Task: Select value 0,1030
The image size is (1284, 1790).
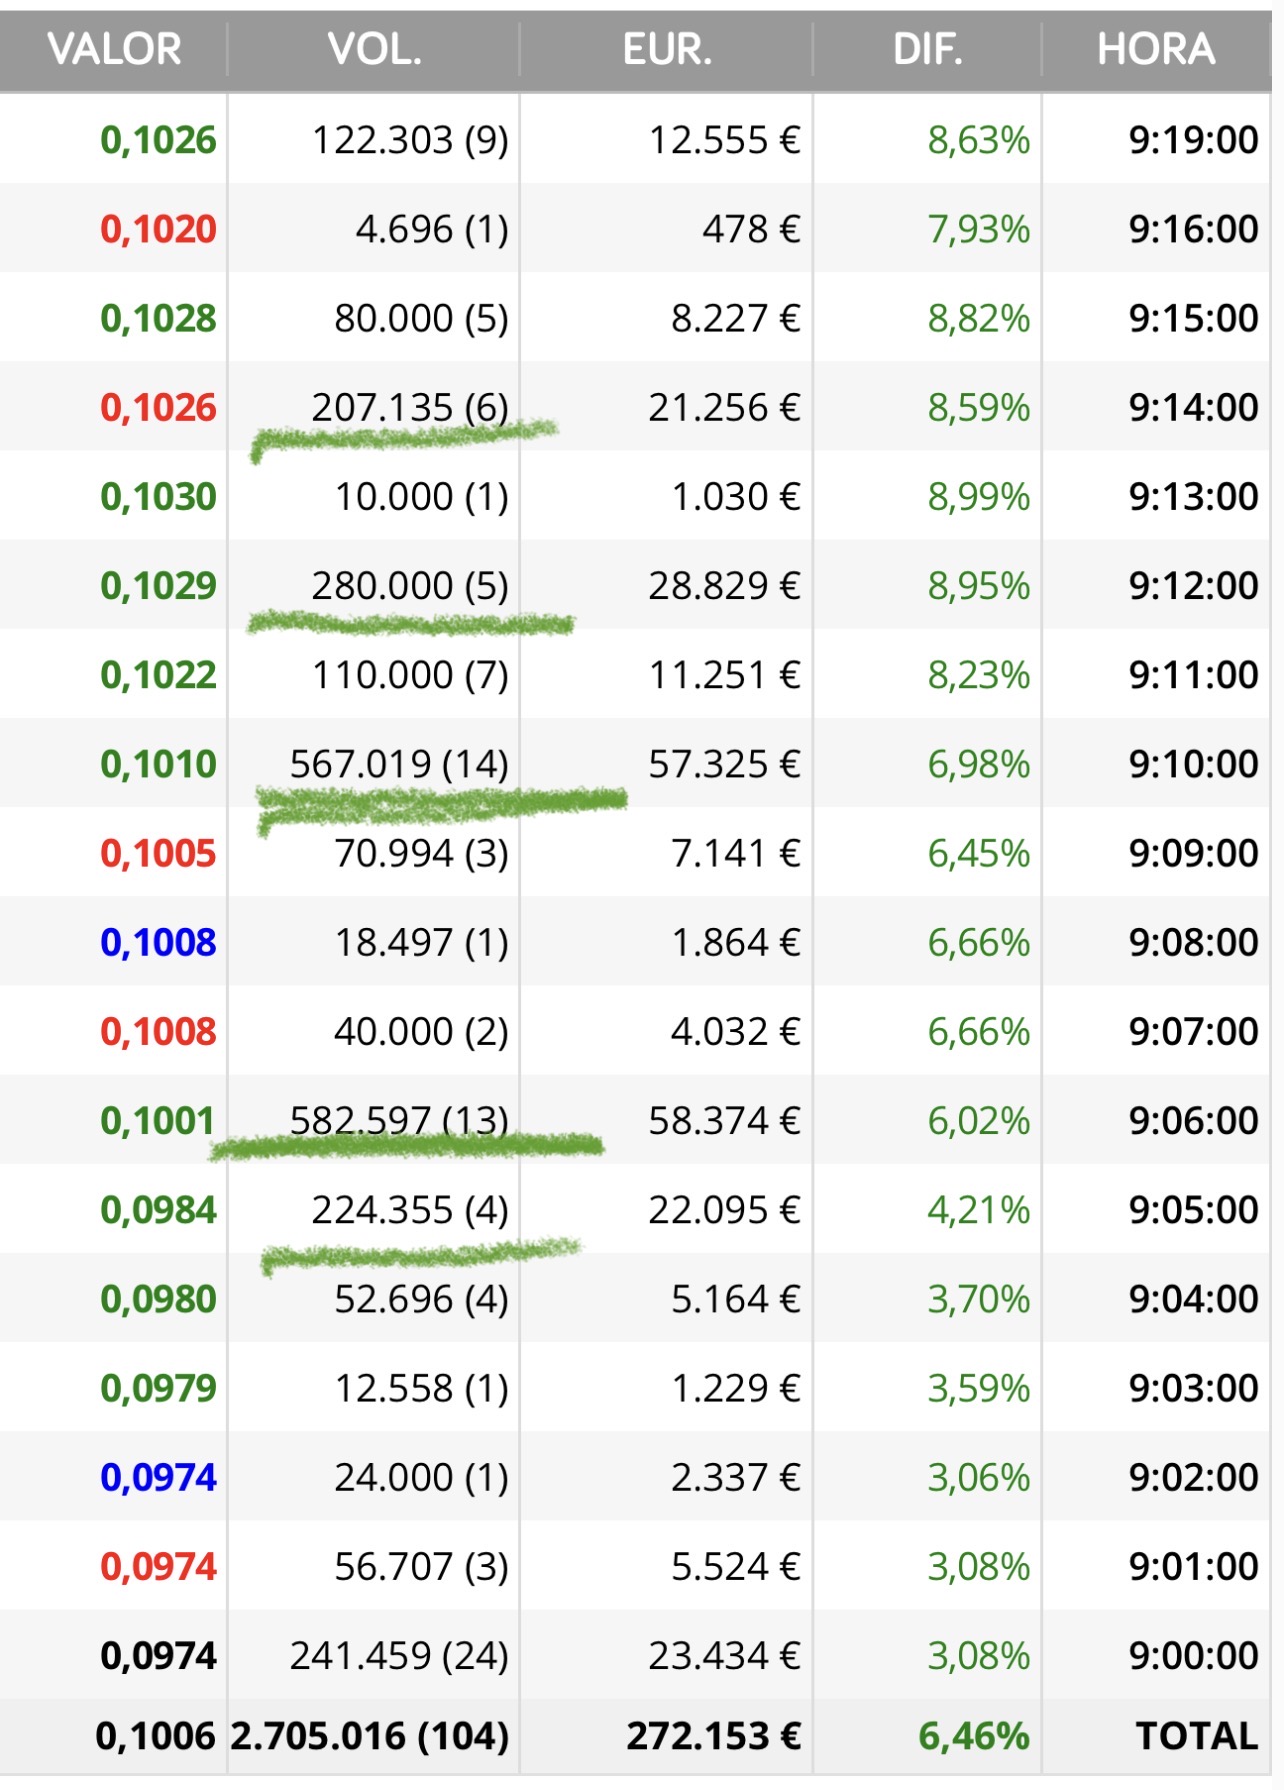Action: [158, 496]
